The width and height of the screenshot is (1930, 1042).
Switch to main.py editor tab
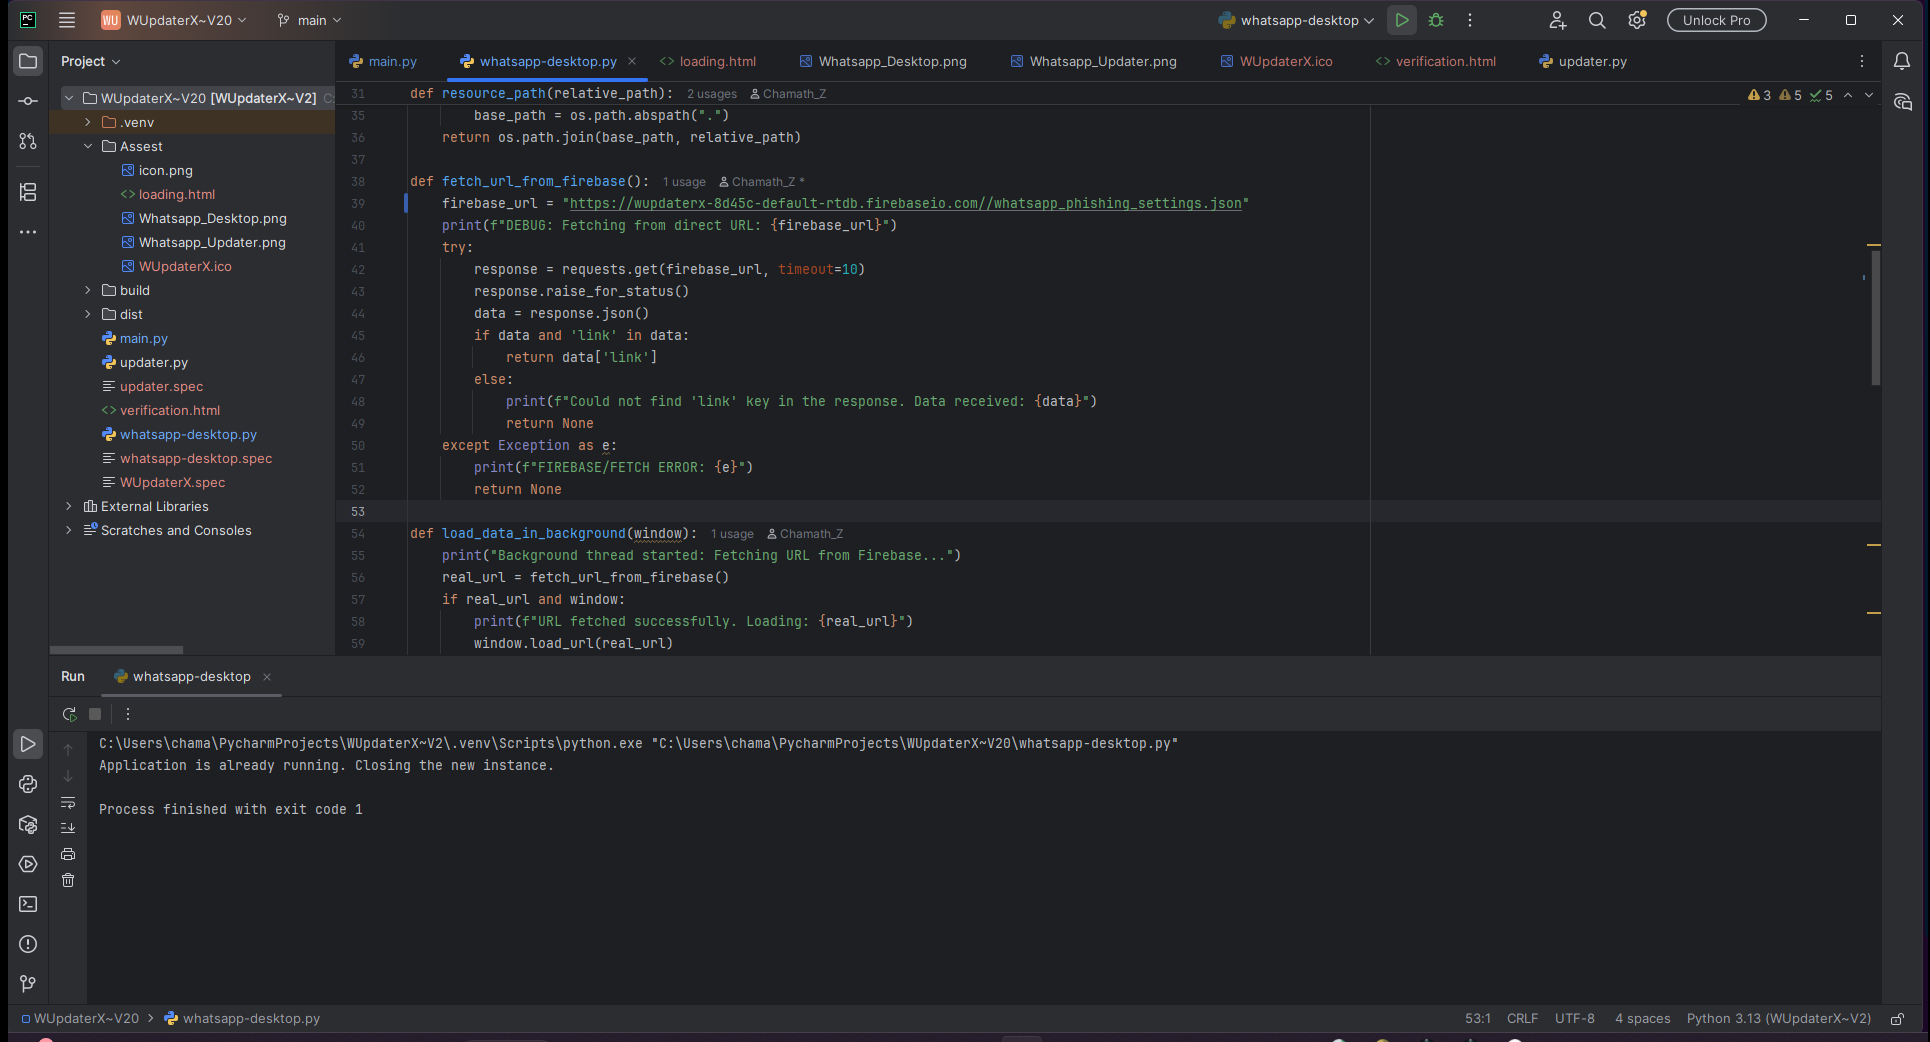(x=383, y=61)
